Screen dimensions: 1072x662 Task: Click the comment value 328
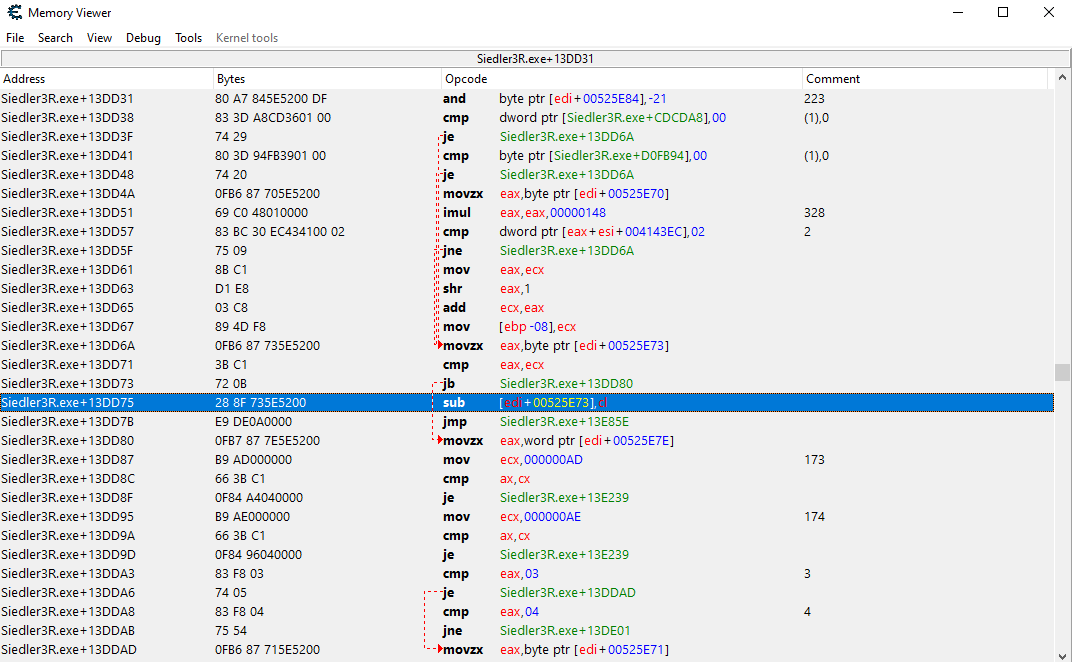[814, 213]
